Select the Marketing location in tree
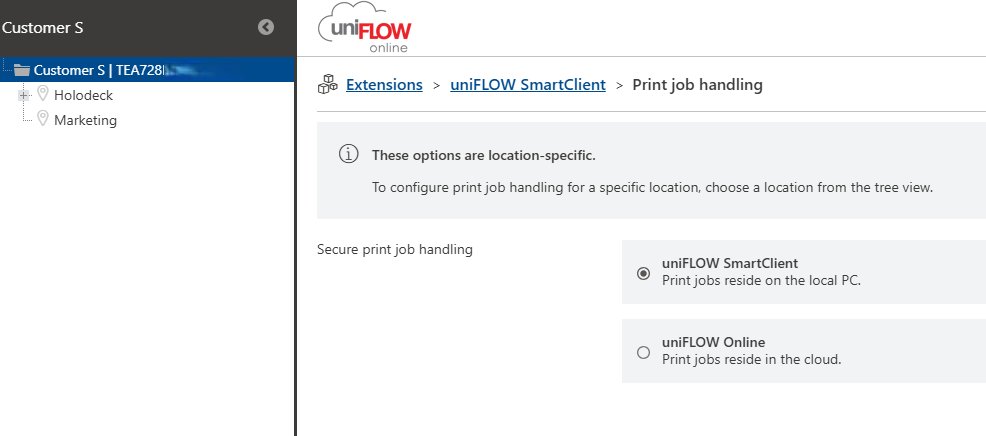Screen dimensions: 986x436 tap(85, 120)
